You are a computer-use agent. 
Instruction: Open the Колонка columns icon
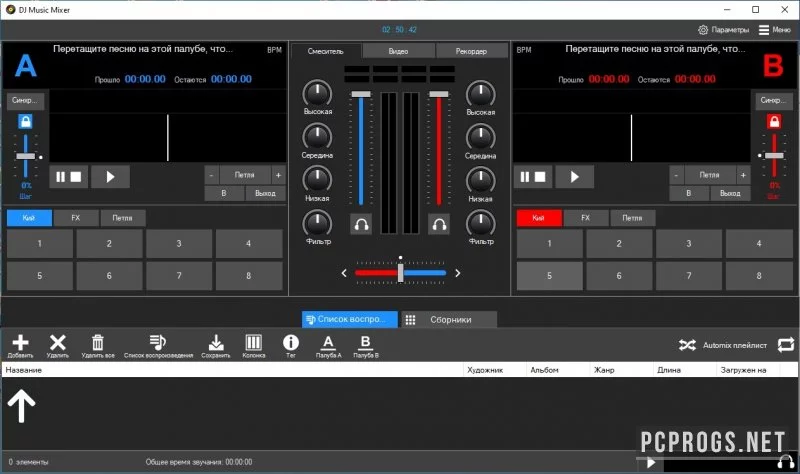click(254, 342)
